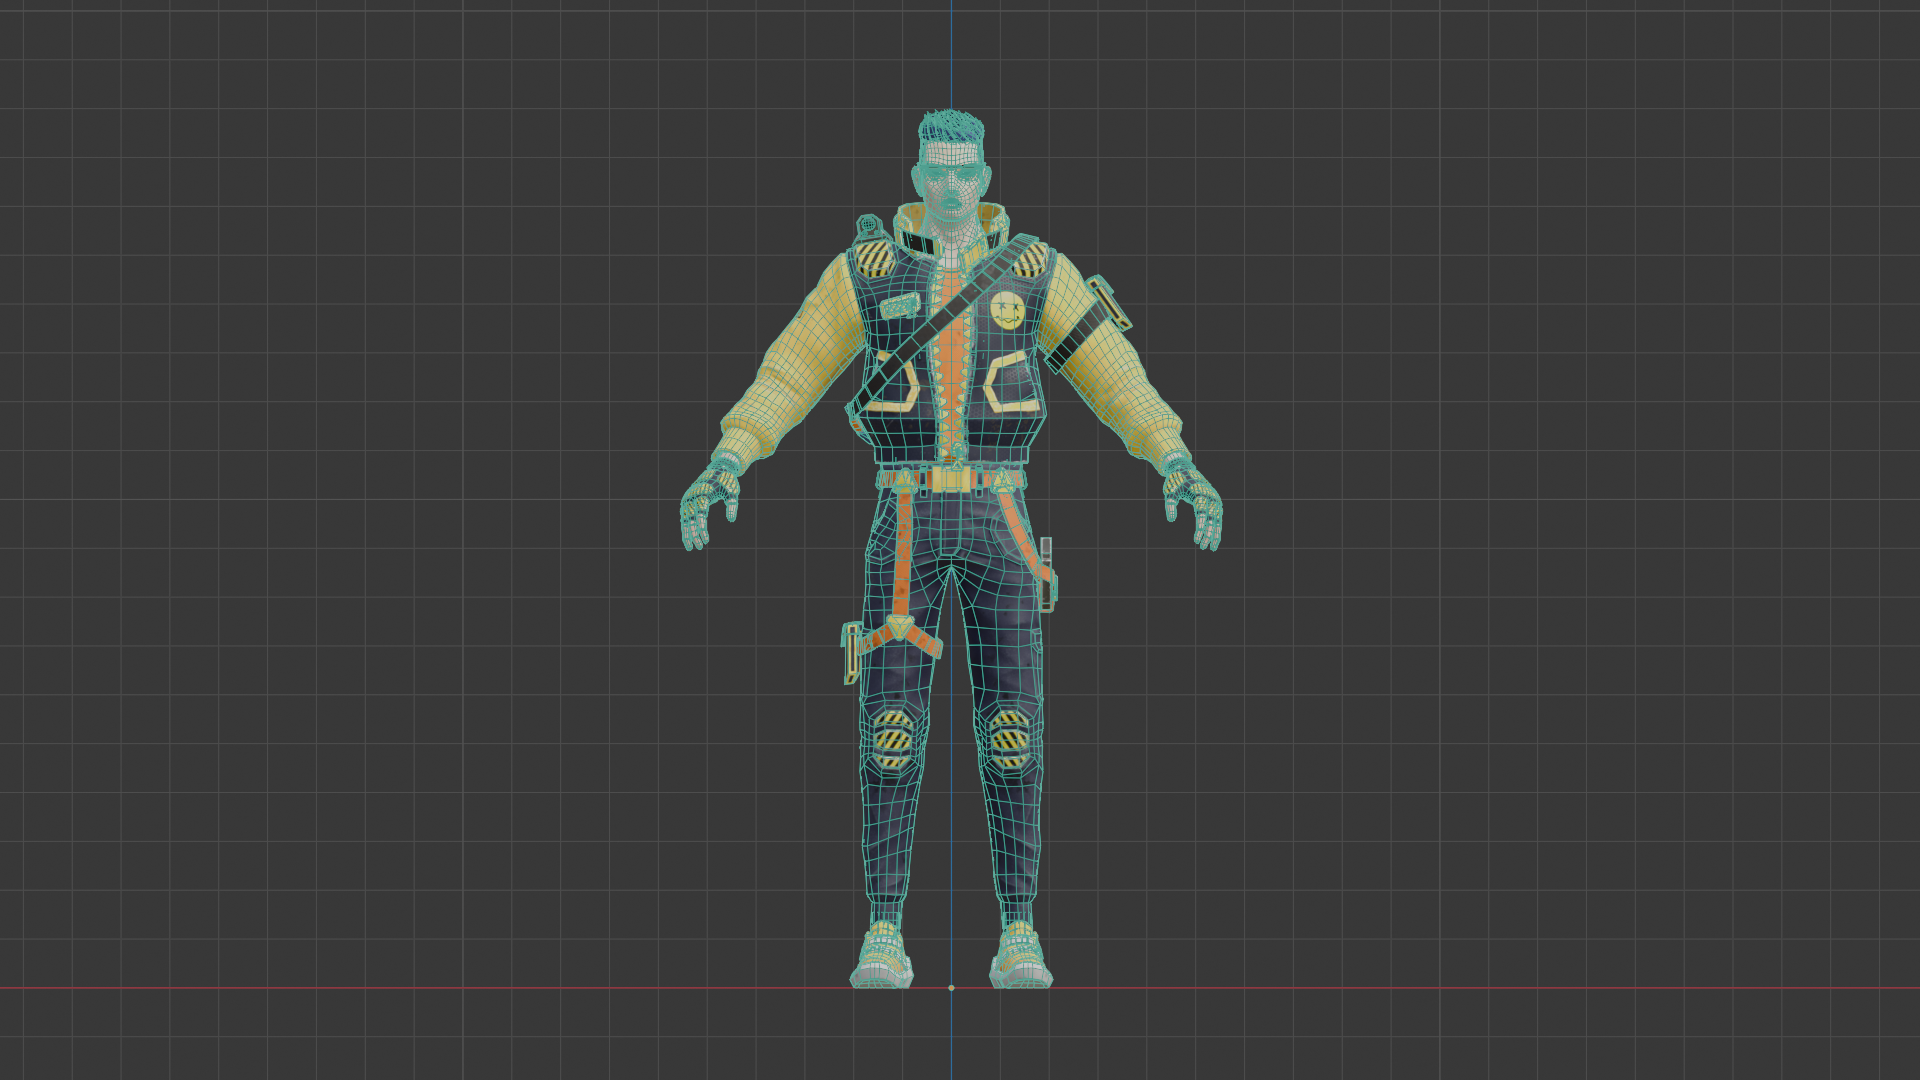1920x1080 pixels.
Task: Select the hazard-striped knee pad on screen right
Action: click(x=1010, y=740)
